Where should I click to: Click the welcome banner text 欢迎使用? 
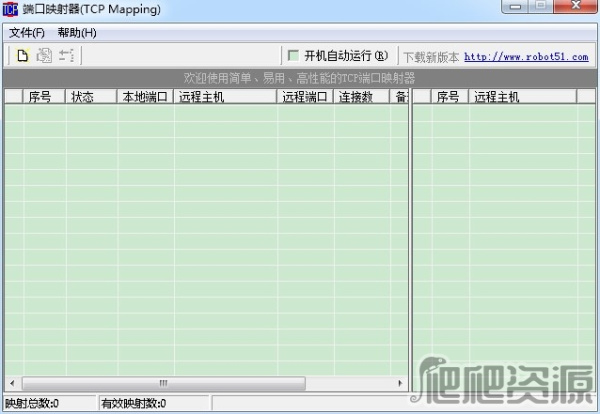299,78
